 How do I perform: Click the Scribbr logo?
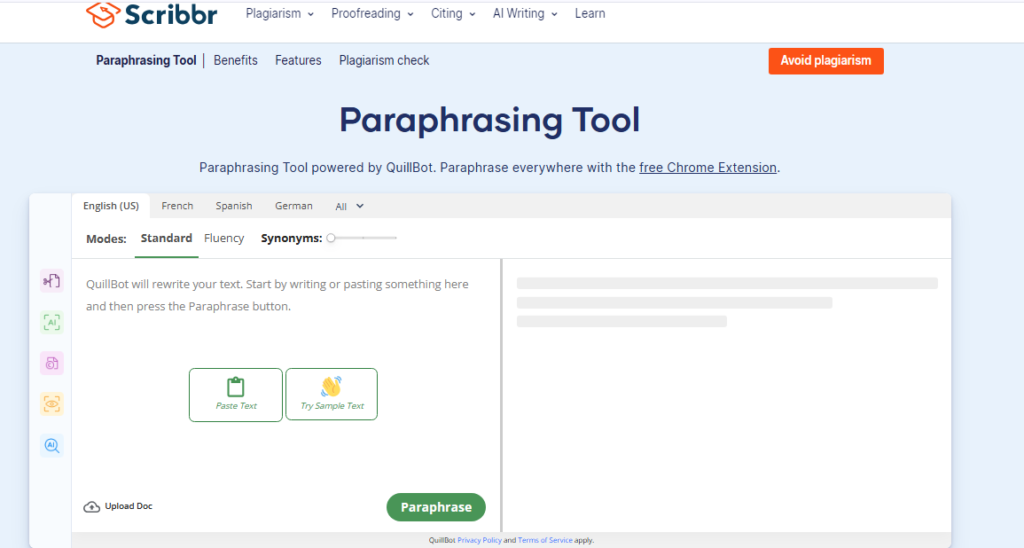pos(152,14)
